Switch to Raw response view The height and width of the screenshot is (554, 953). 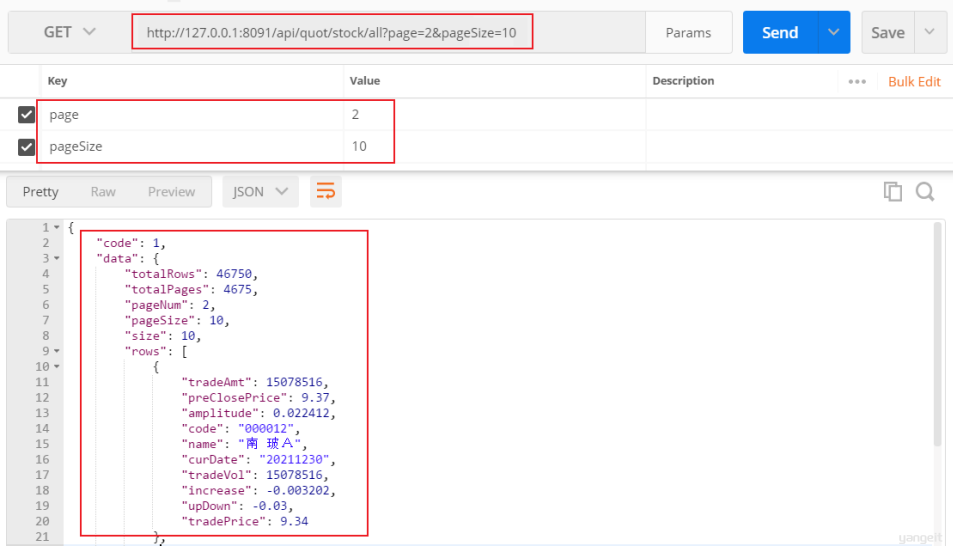click(103, 192)
